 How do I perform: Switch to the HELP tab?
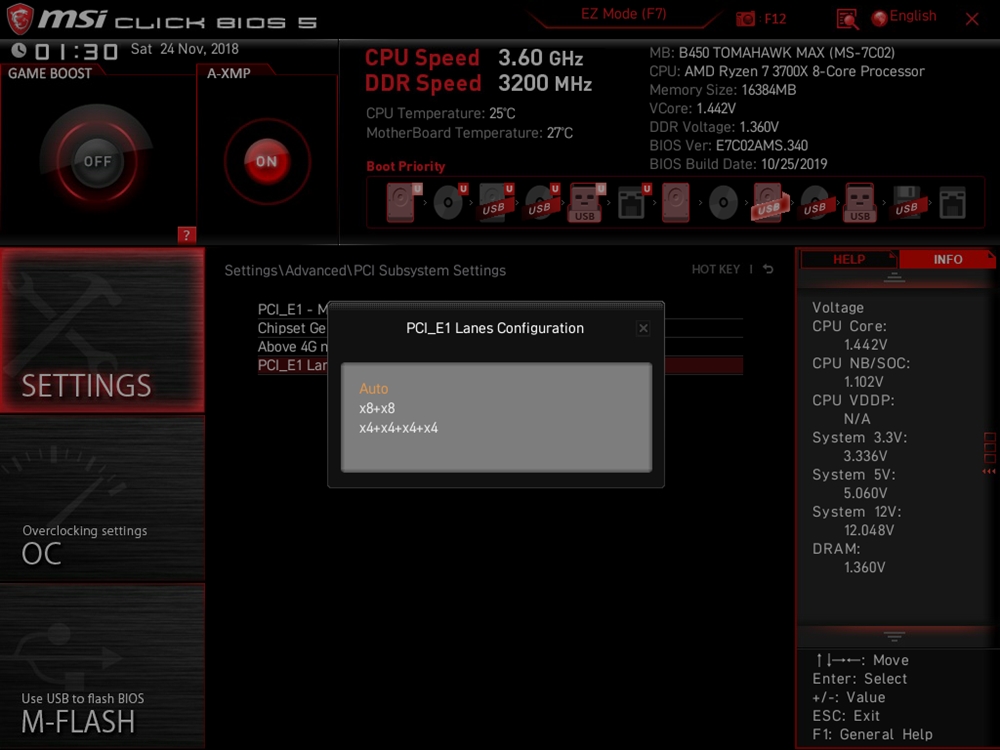849,259
